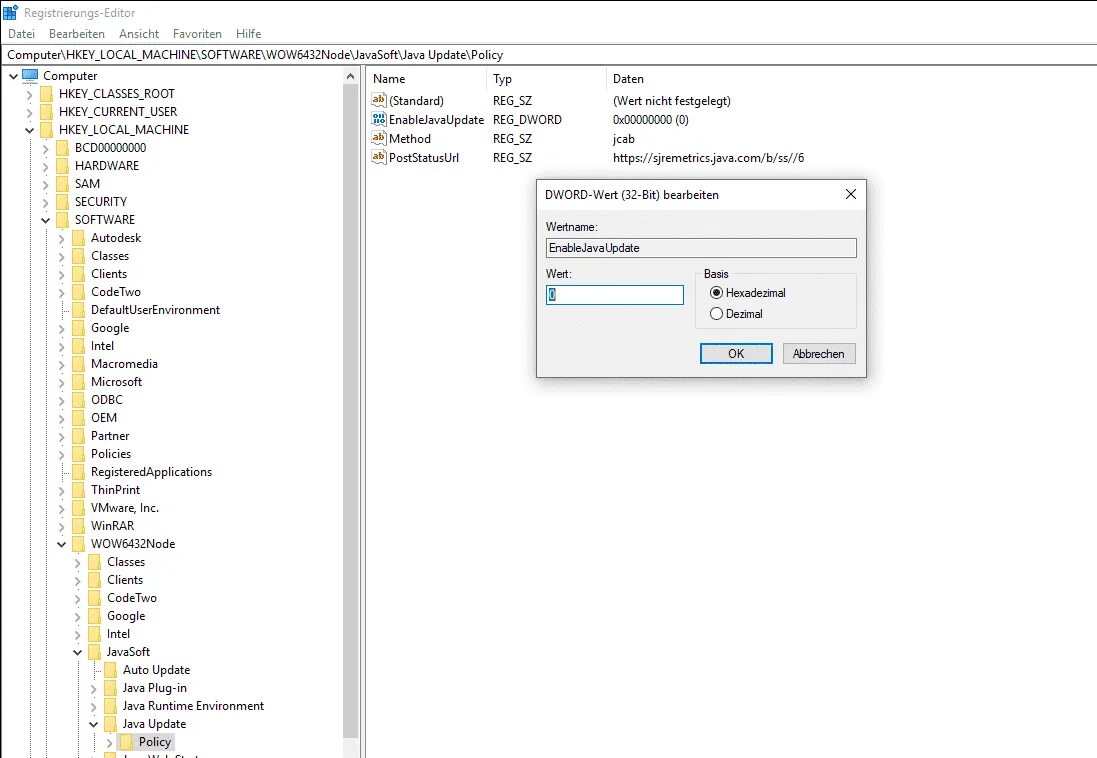Viewport: 1097px width, 758px height.
Task: Click the 0x00000000 (0) data value
Action: [651, 120]
